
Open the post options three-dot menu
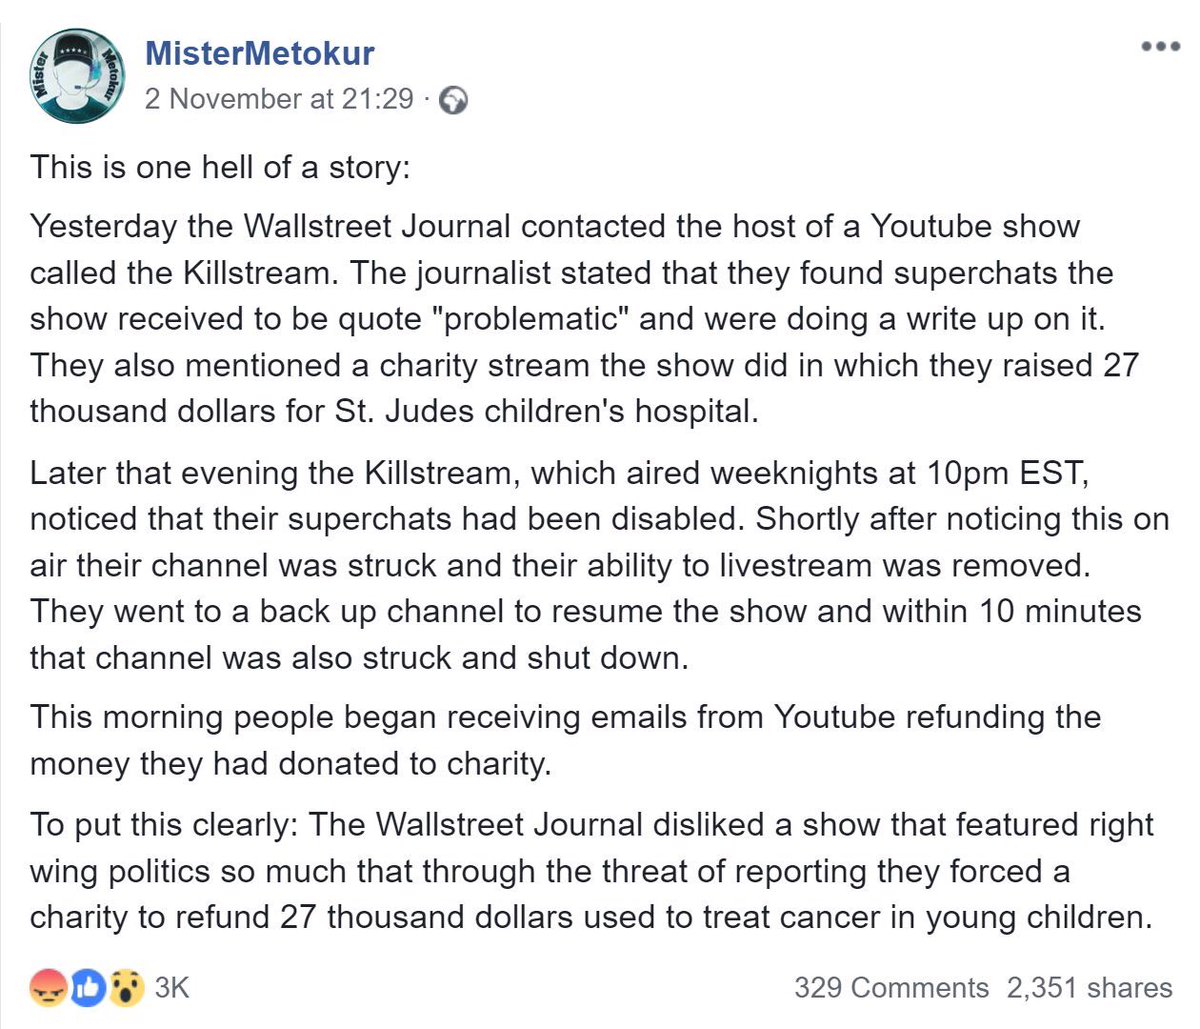(1160, 47)
